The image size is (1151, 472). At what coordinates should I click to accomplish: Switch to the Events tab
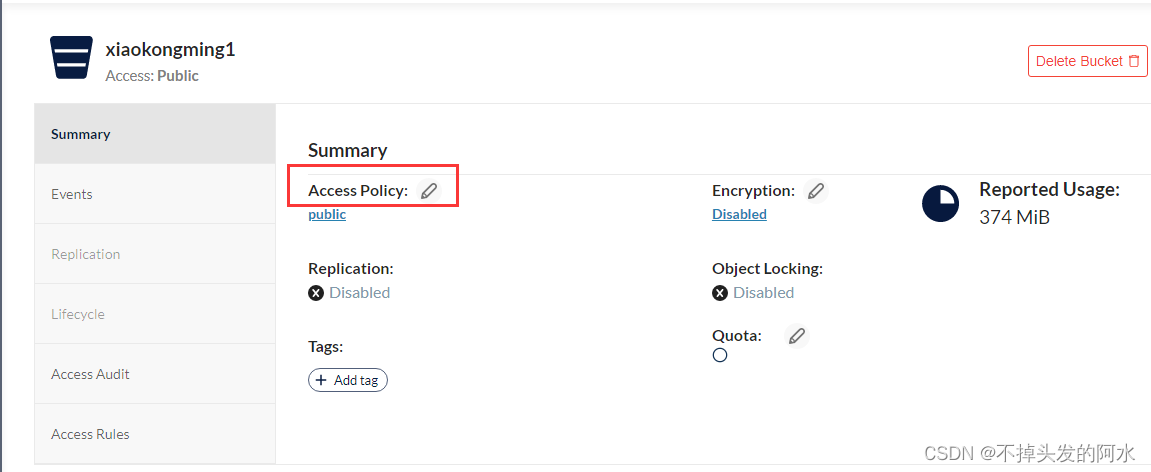tap(155, 194)
